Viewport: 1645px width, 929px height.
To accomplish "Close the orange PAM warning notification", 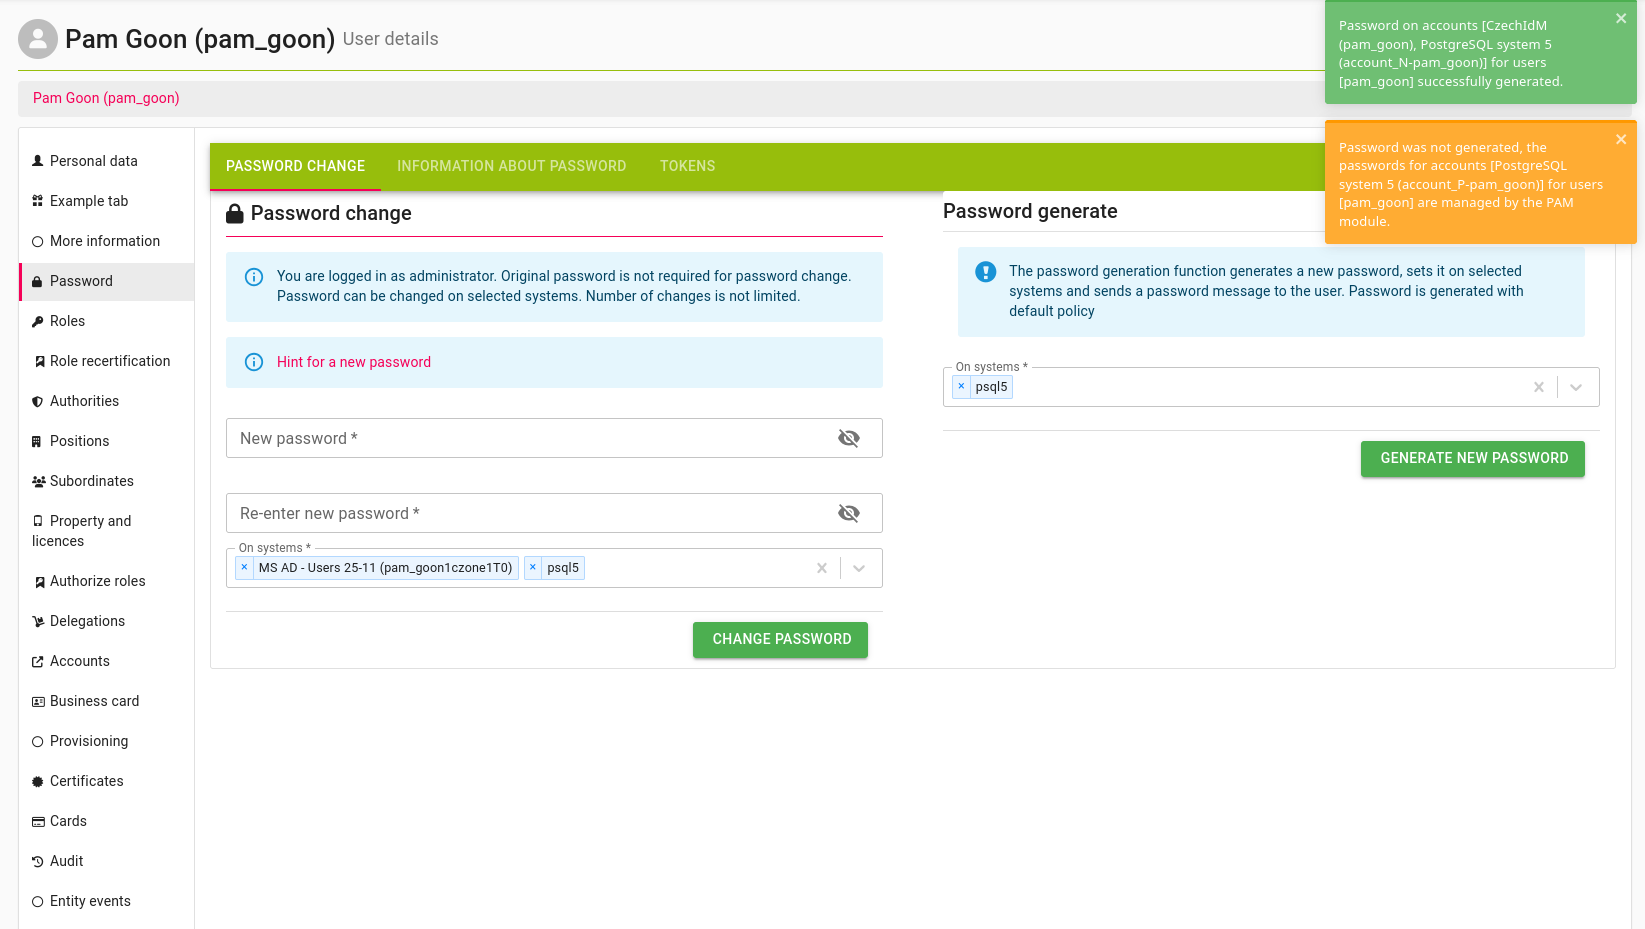I will [x=1620, y=140].
